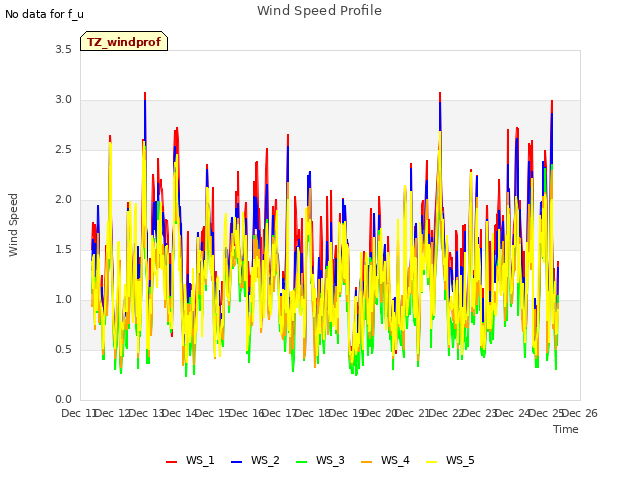Screen dimensions: 640x480
Task: Toggle the WS_3 legend entry
Action: pos(320,460)
